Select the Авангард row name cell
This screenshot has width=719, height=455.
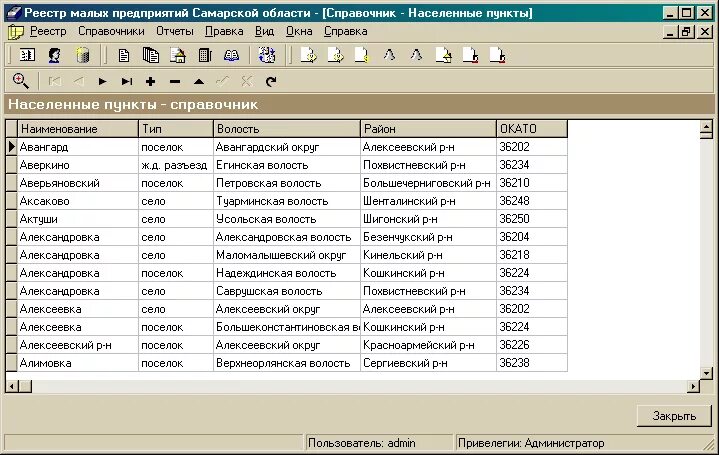[x=77, y=147]
